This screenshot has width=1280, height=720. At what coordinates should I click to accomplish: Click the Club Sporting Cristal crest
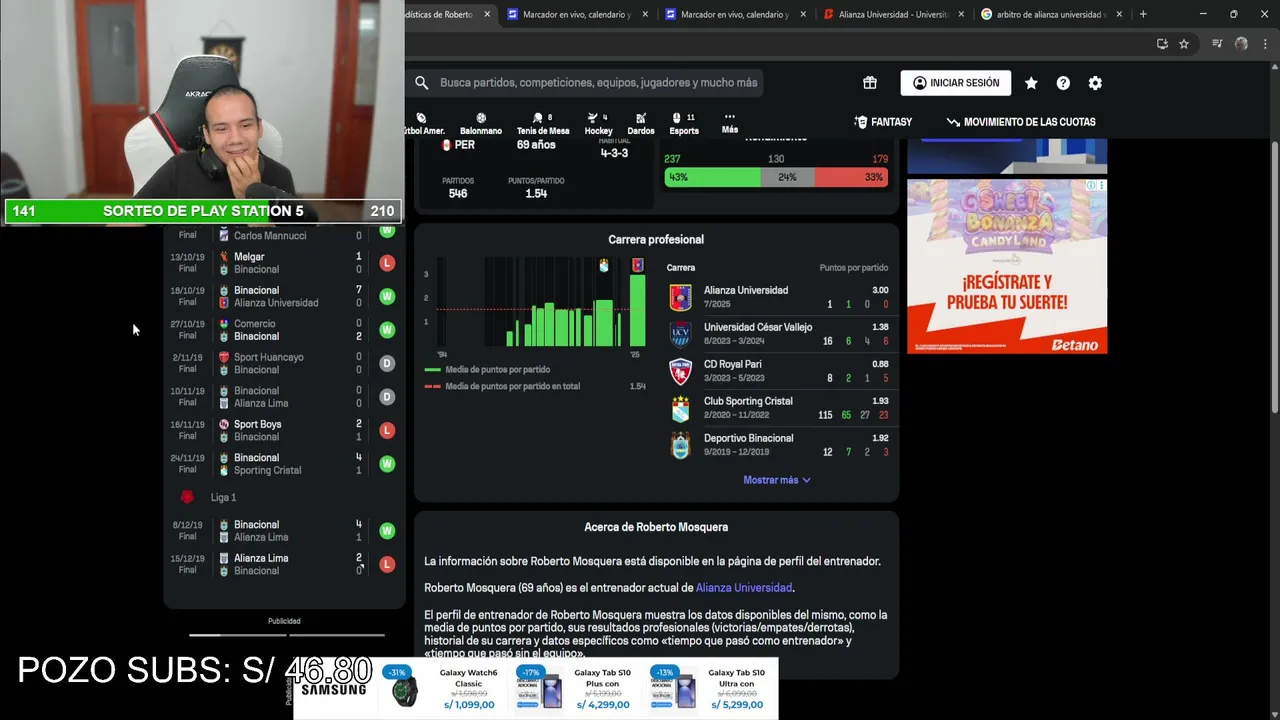680,408
